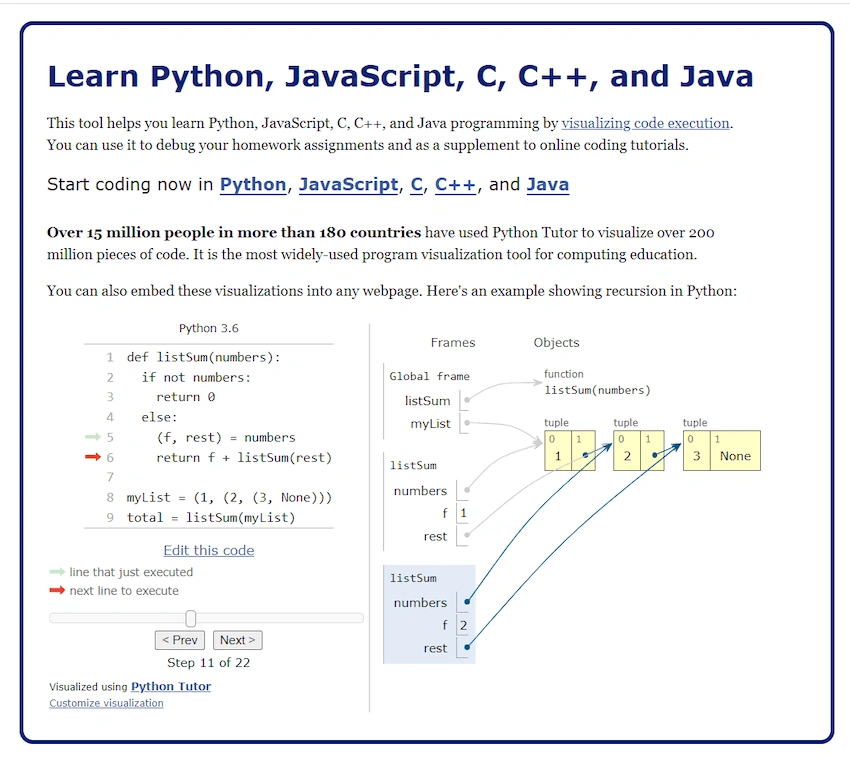Click the 'Edit this code' link
The image size is (850, 757).
pos(209,550)
